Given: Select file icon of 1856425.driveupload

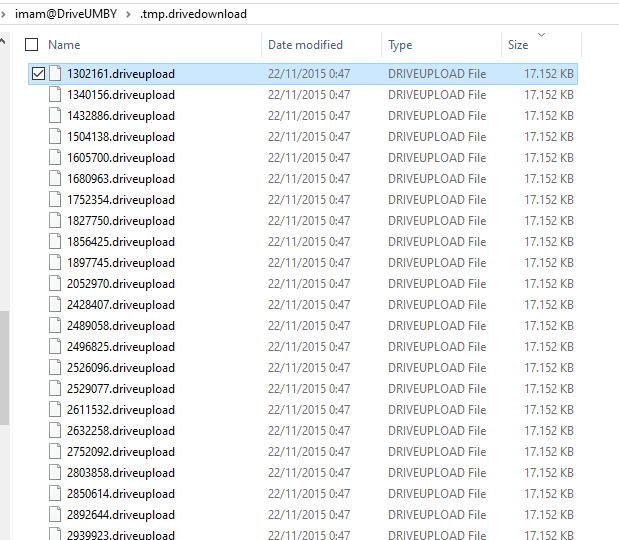Looking at the screenshot, I should click(x=55, y=242).
